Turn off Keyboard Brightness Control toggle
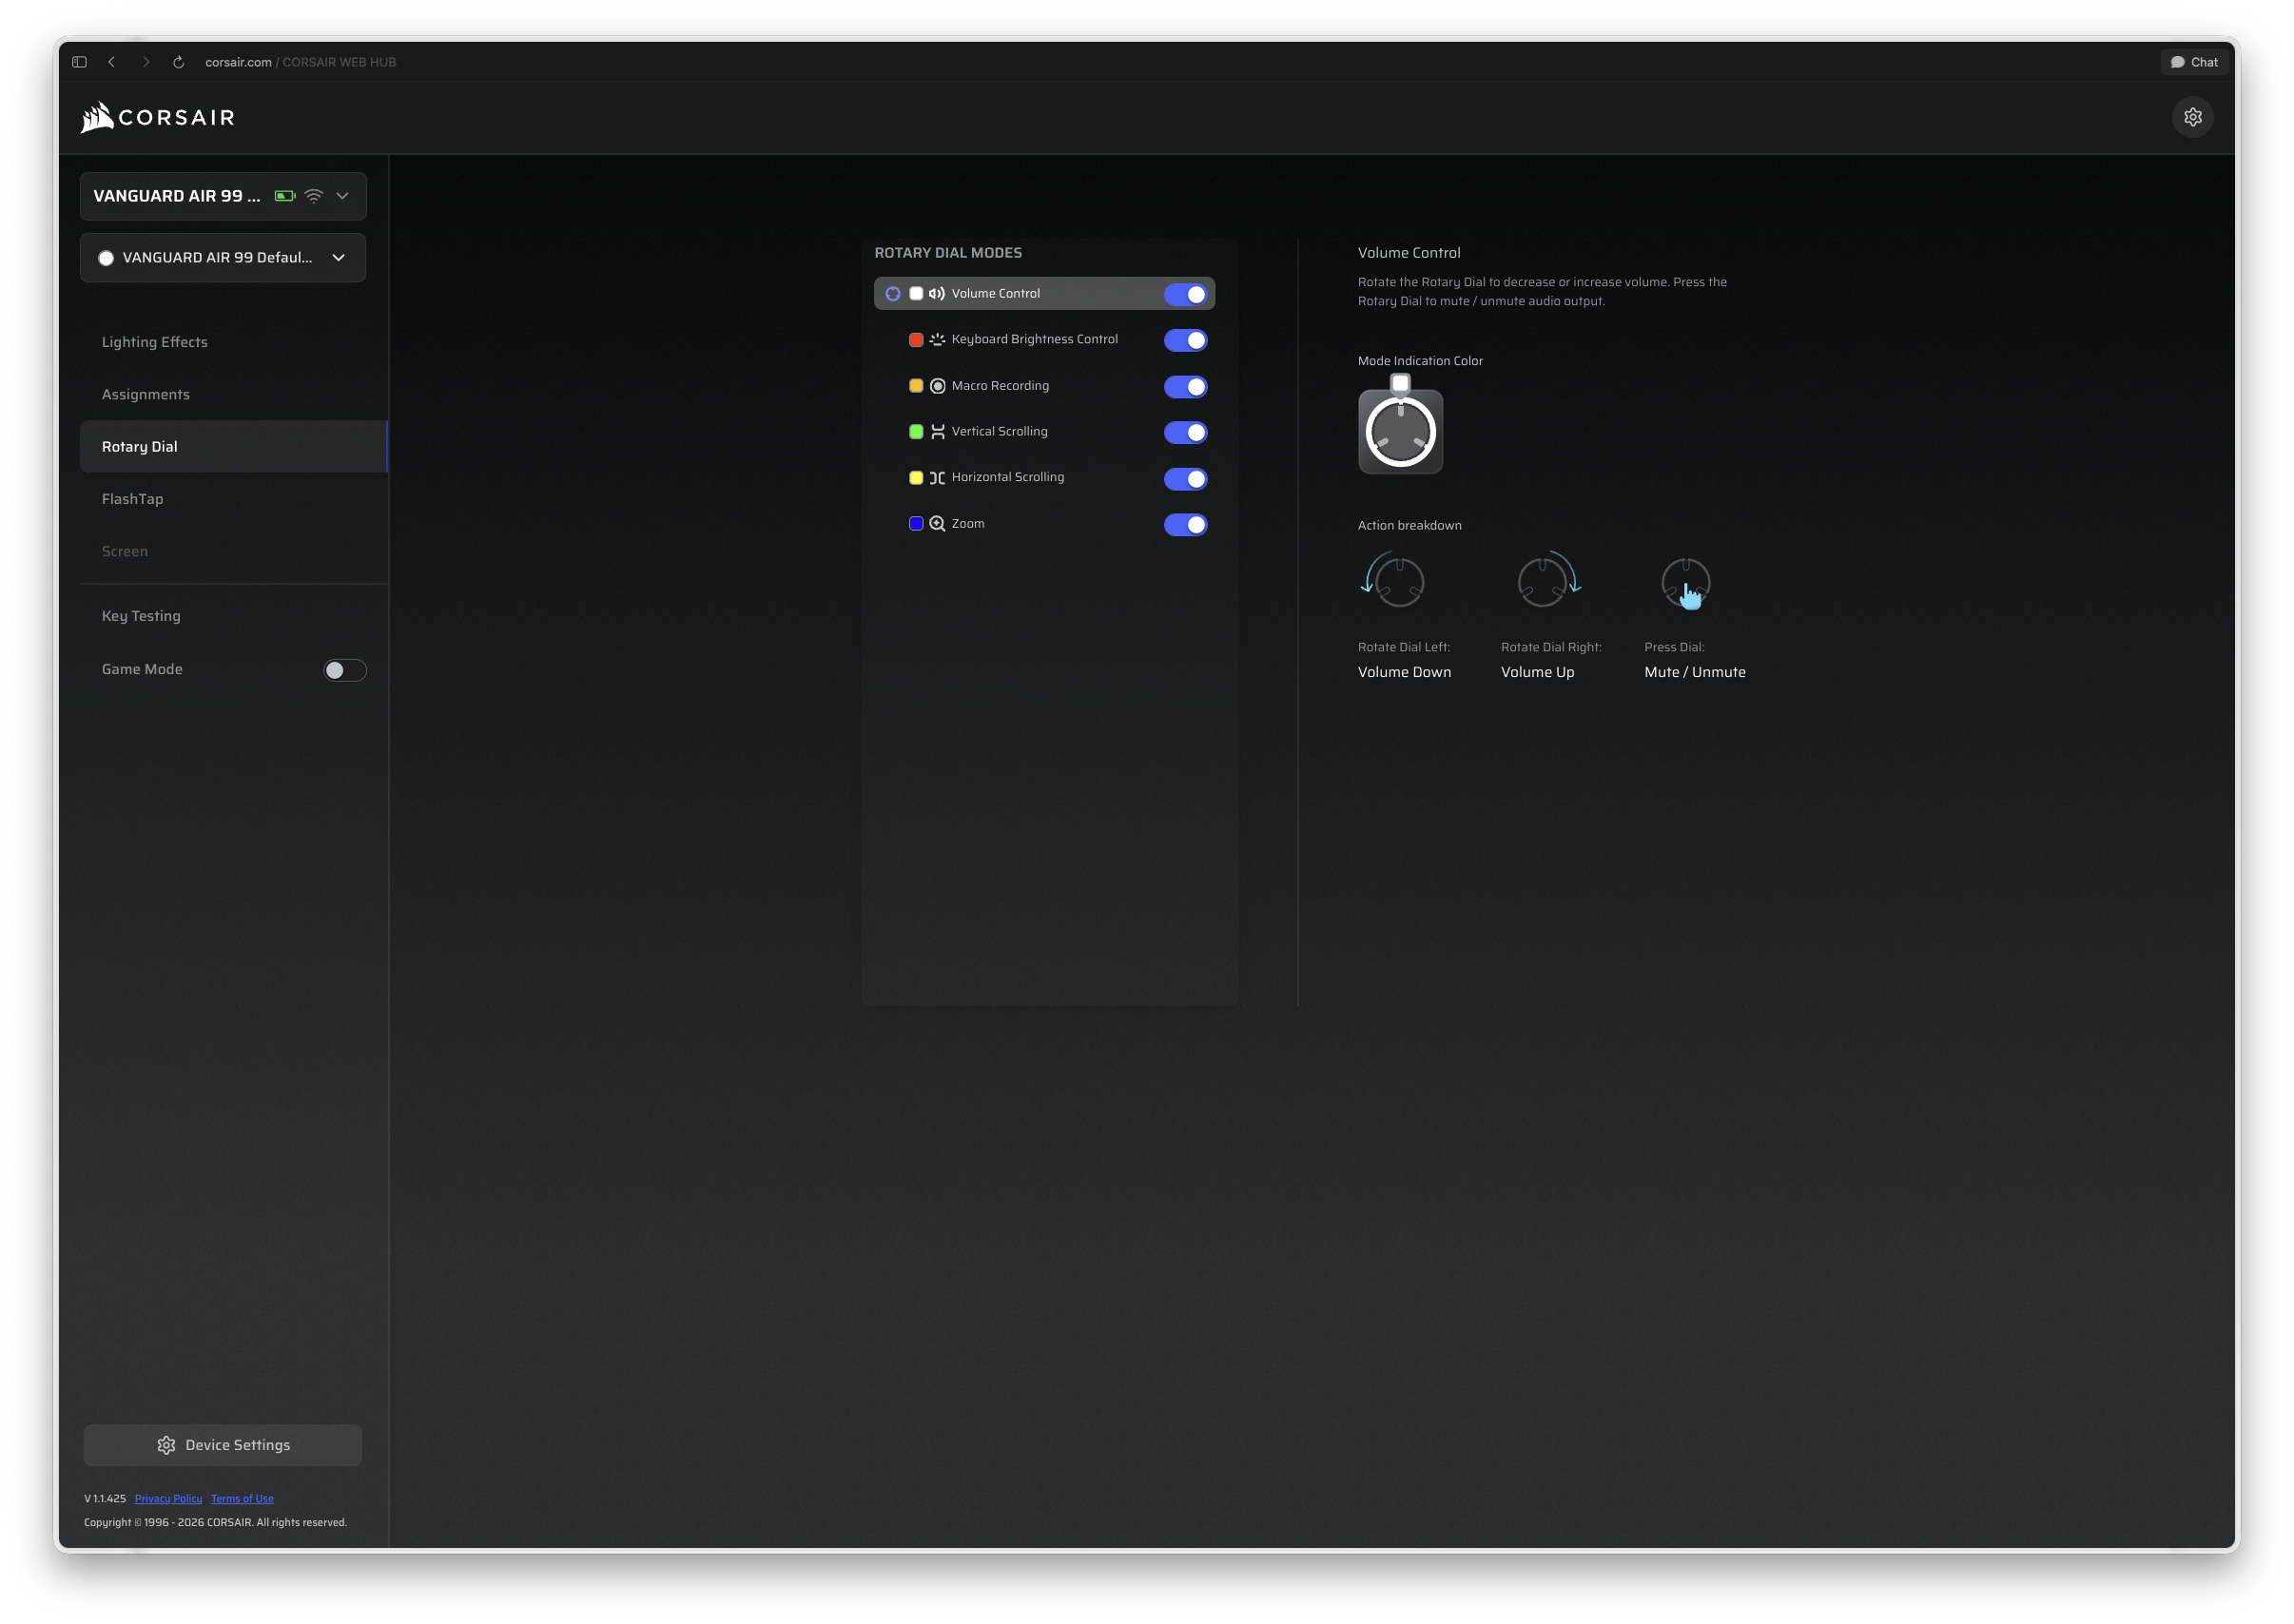 pos(1185,340)
